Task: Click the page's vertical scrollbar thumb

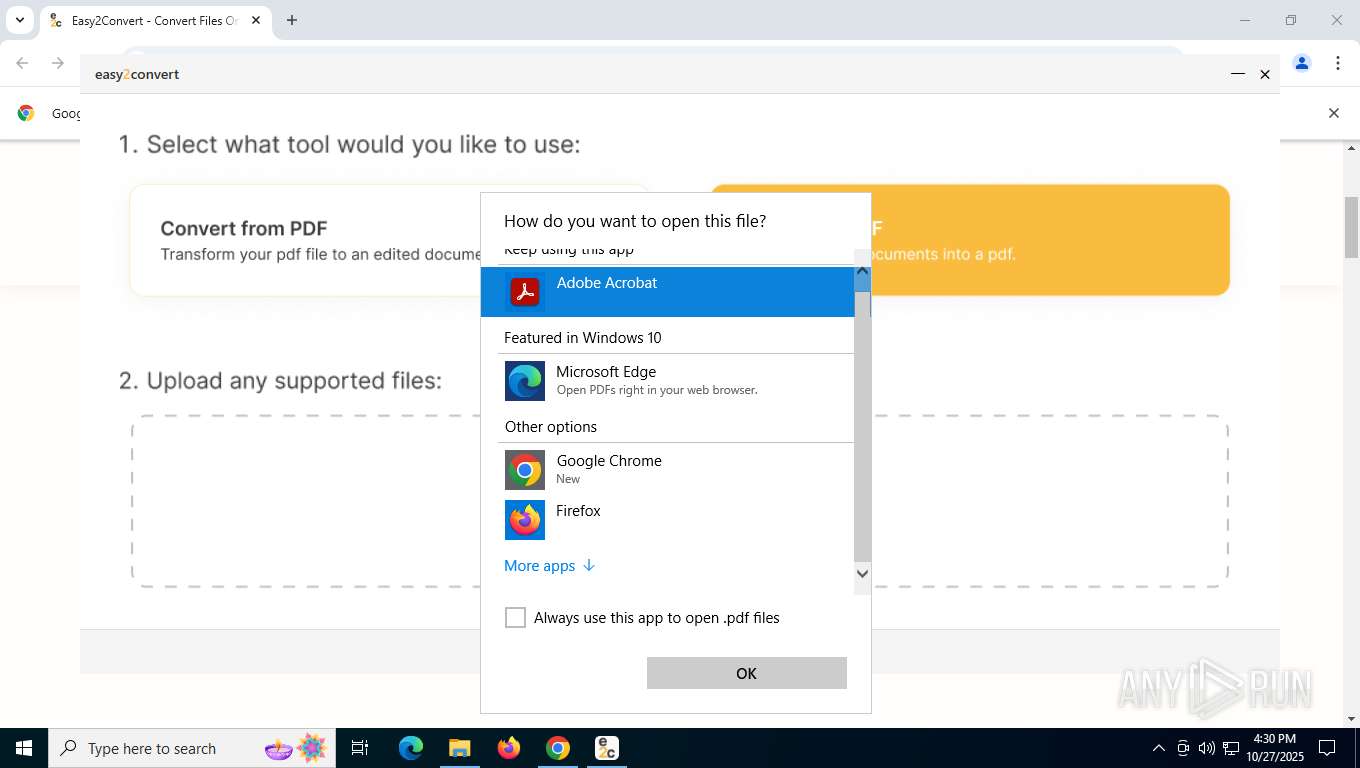Action: point(1351,227)
